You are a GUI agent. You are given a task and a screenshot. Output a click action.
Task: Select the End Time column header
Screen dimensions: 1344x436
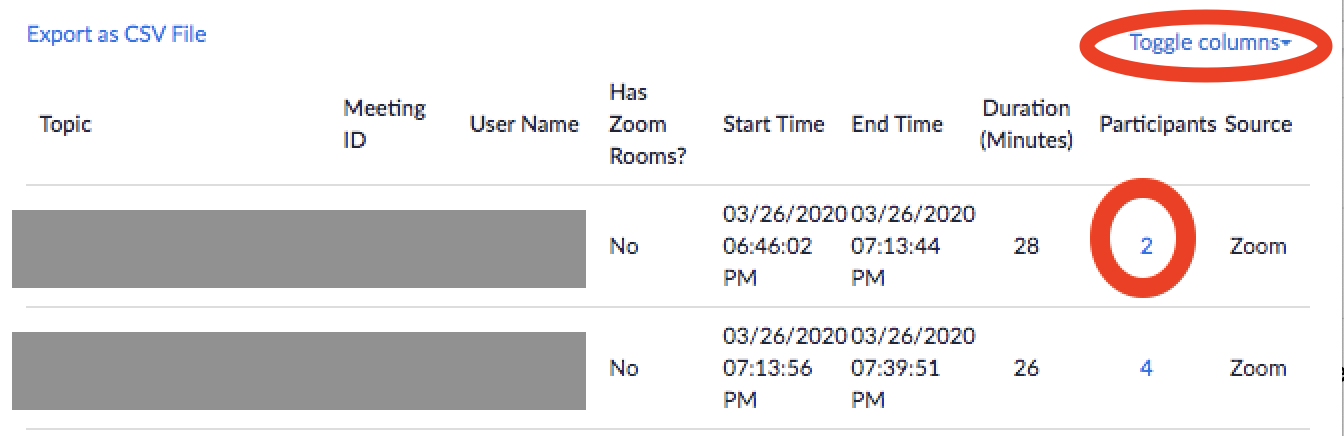click(897, 124)
